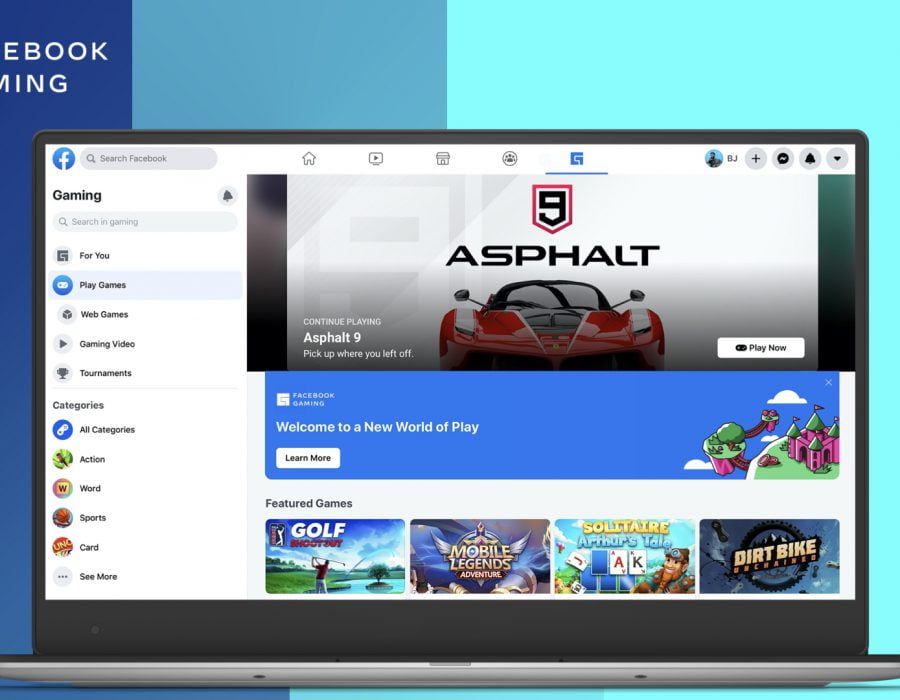Choose the Action category
900x700 pixels.
pyautogui.click(x=92, y=459)
